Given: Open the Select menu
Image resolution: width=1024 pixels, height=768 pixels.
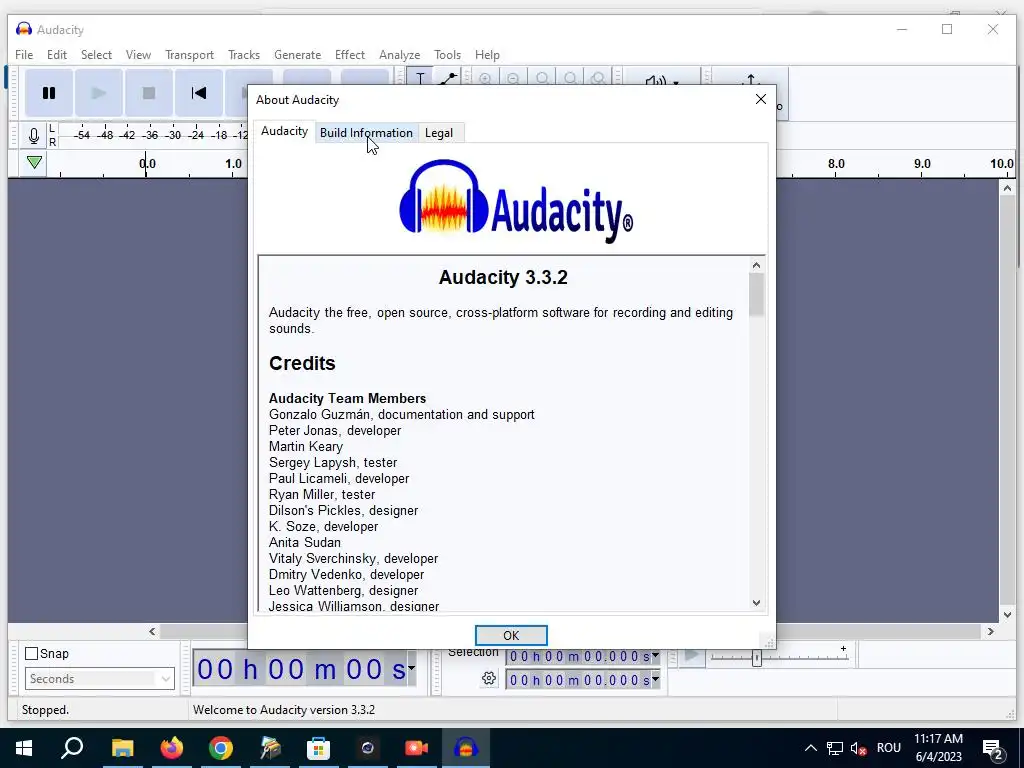Looking at the screenshot, I should coord(96,55).
